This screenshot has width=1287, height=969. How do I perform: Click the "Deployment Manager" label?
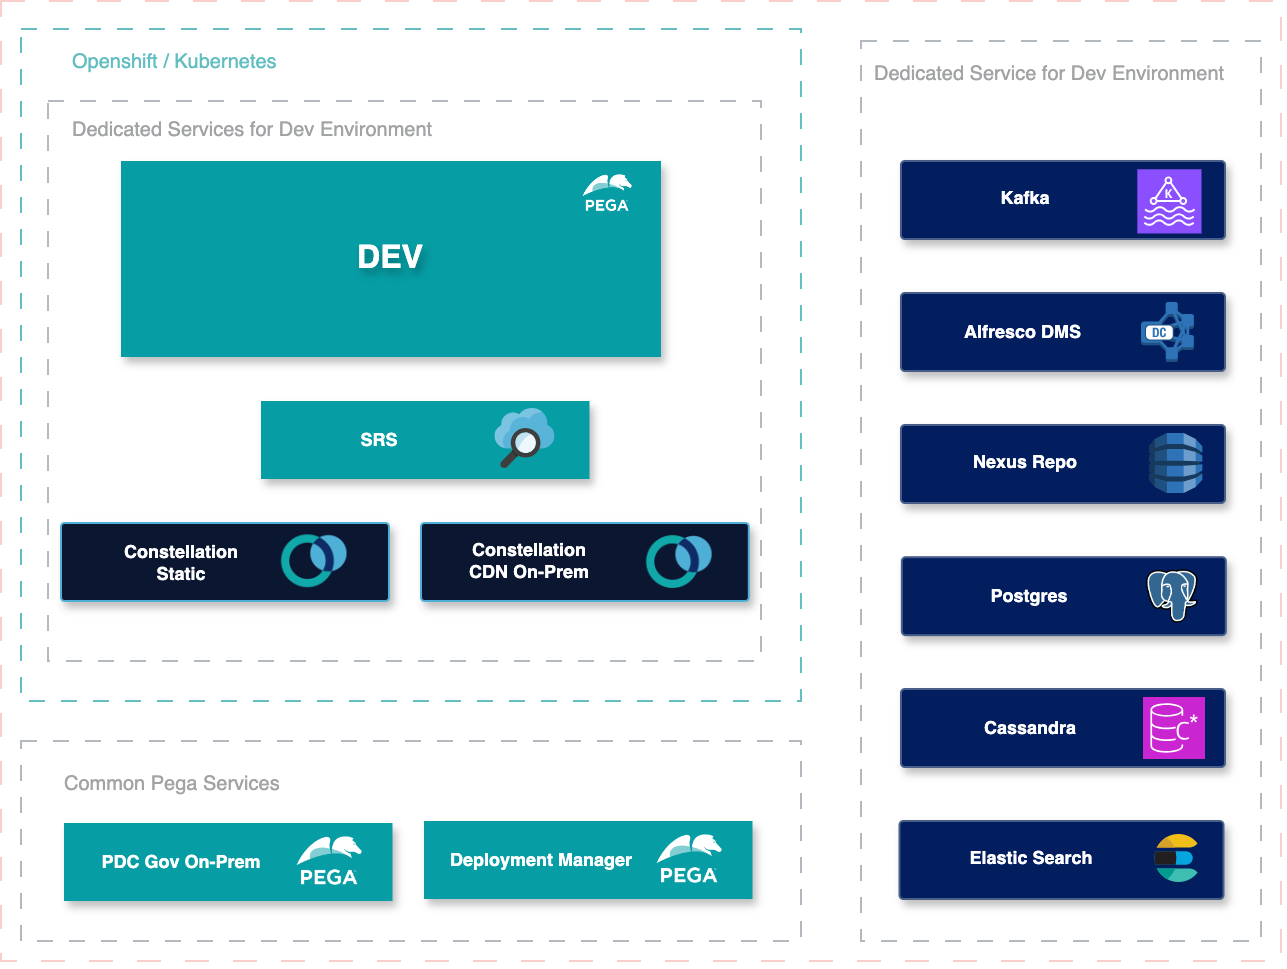[541, 860]
